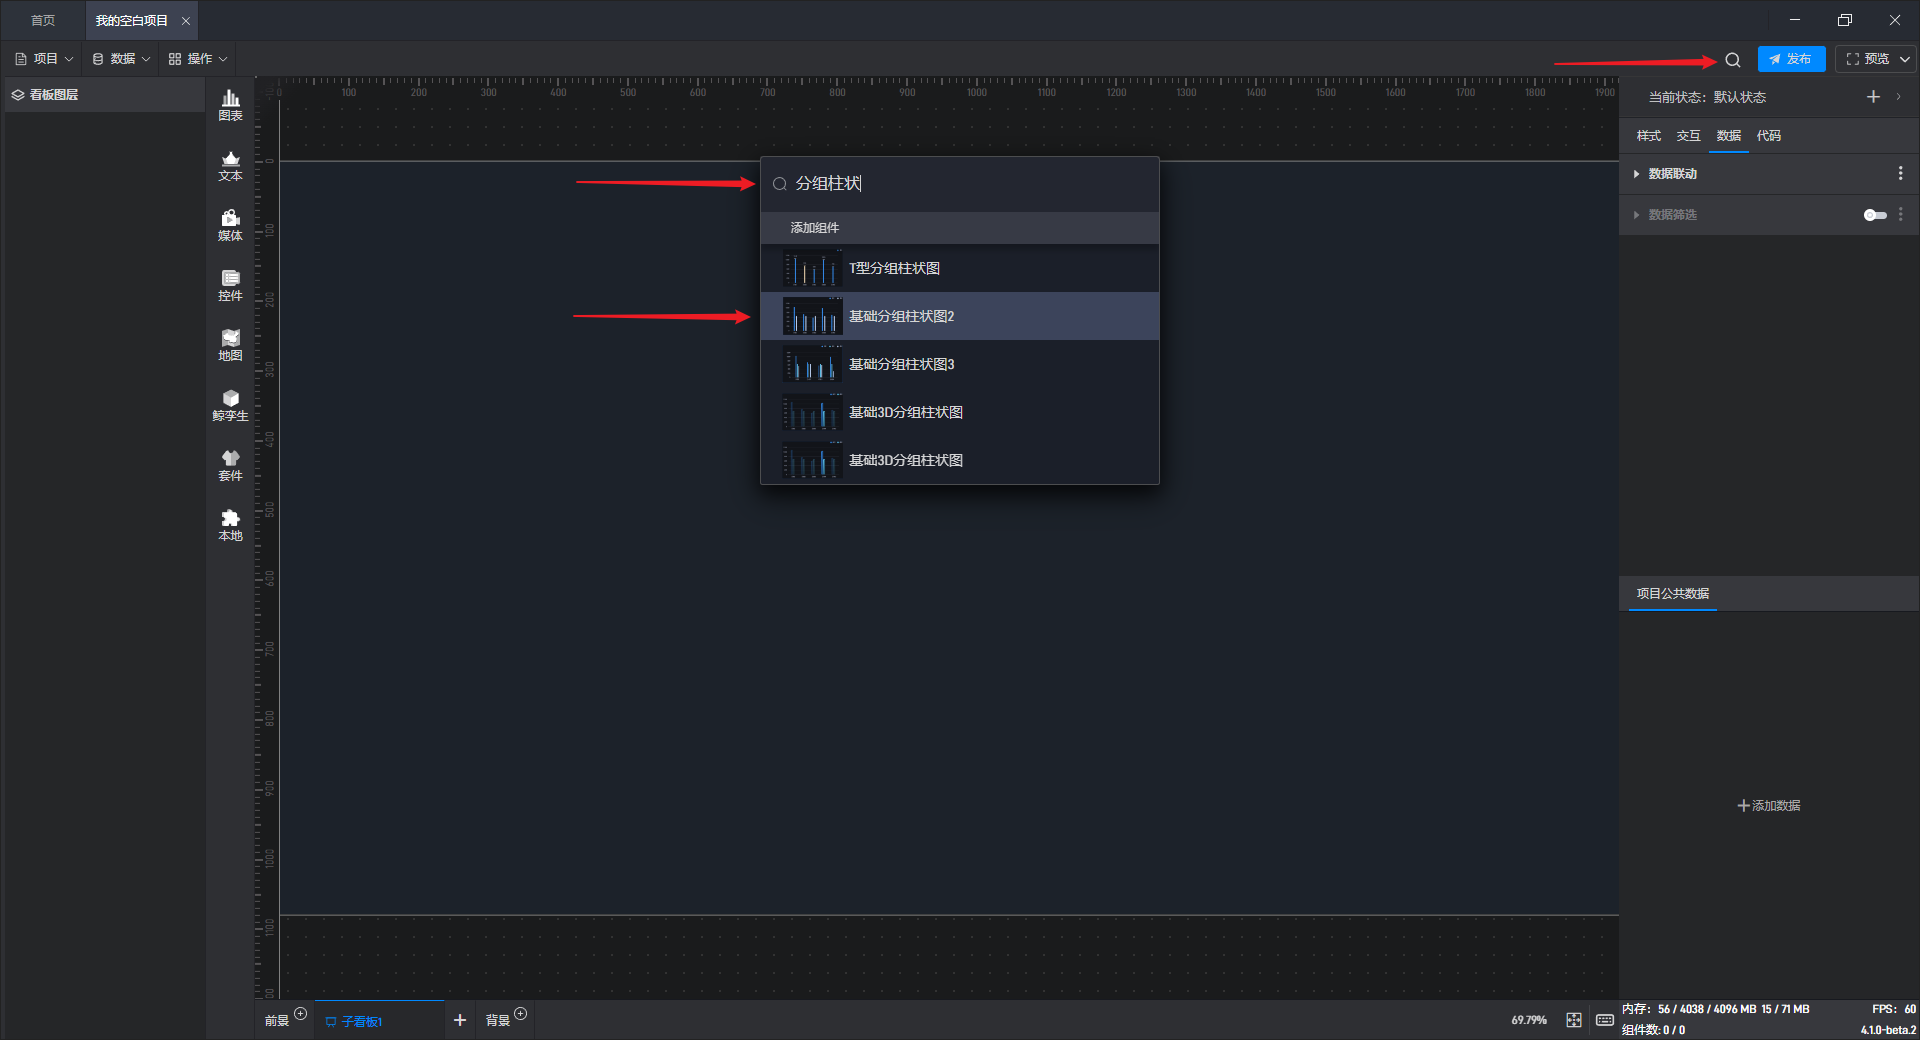Click the 内存 memory usage readout
Image resolution: width=1920 pixels, height=1040 pixels.
pyautogui.click(x=1715, y=1009)
